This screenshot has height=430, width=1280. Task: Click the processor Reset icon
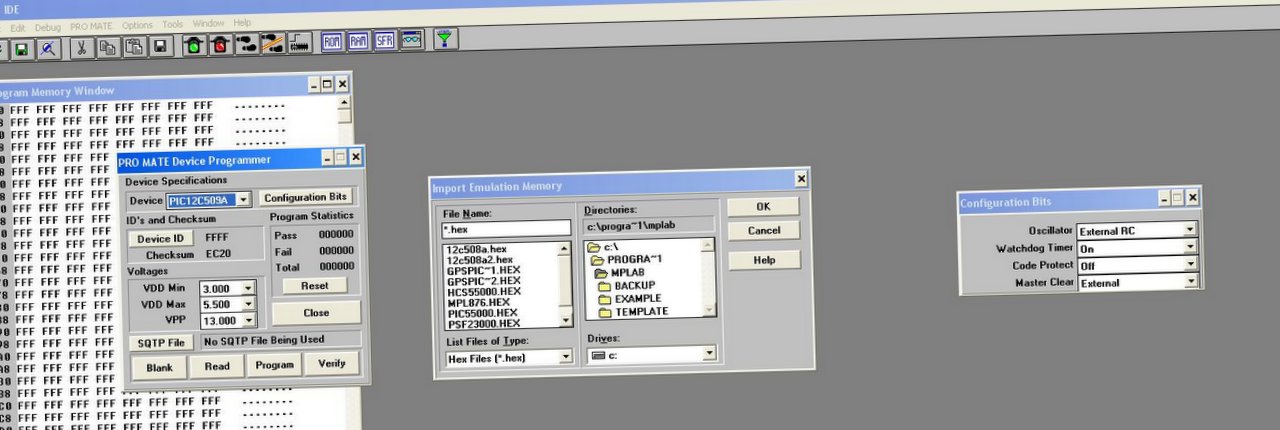pyautogui.click(x=300, y=43)
